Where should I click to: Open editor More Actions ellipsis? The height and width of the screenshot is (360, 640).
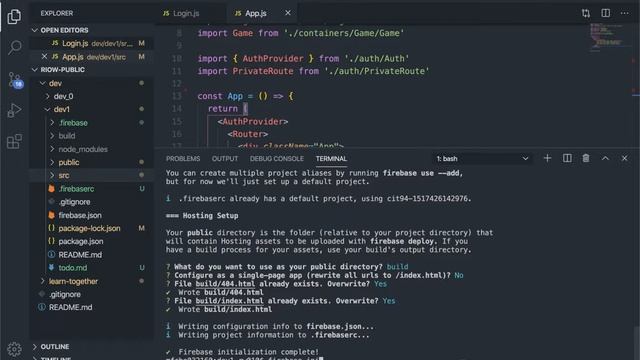coord(625,13)
